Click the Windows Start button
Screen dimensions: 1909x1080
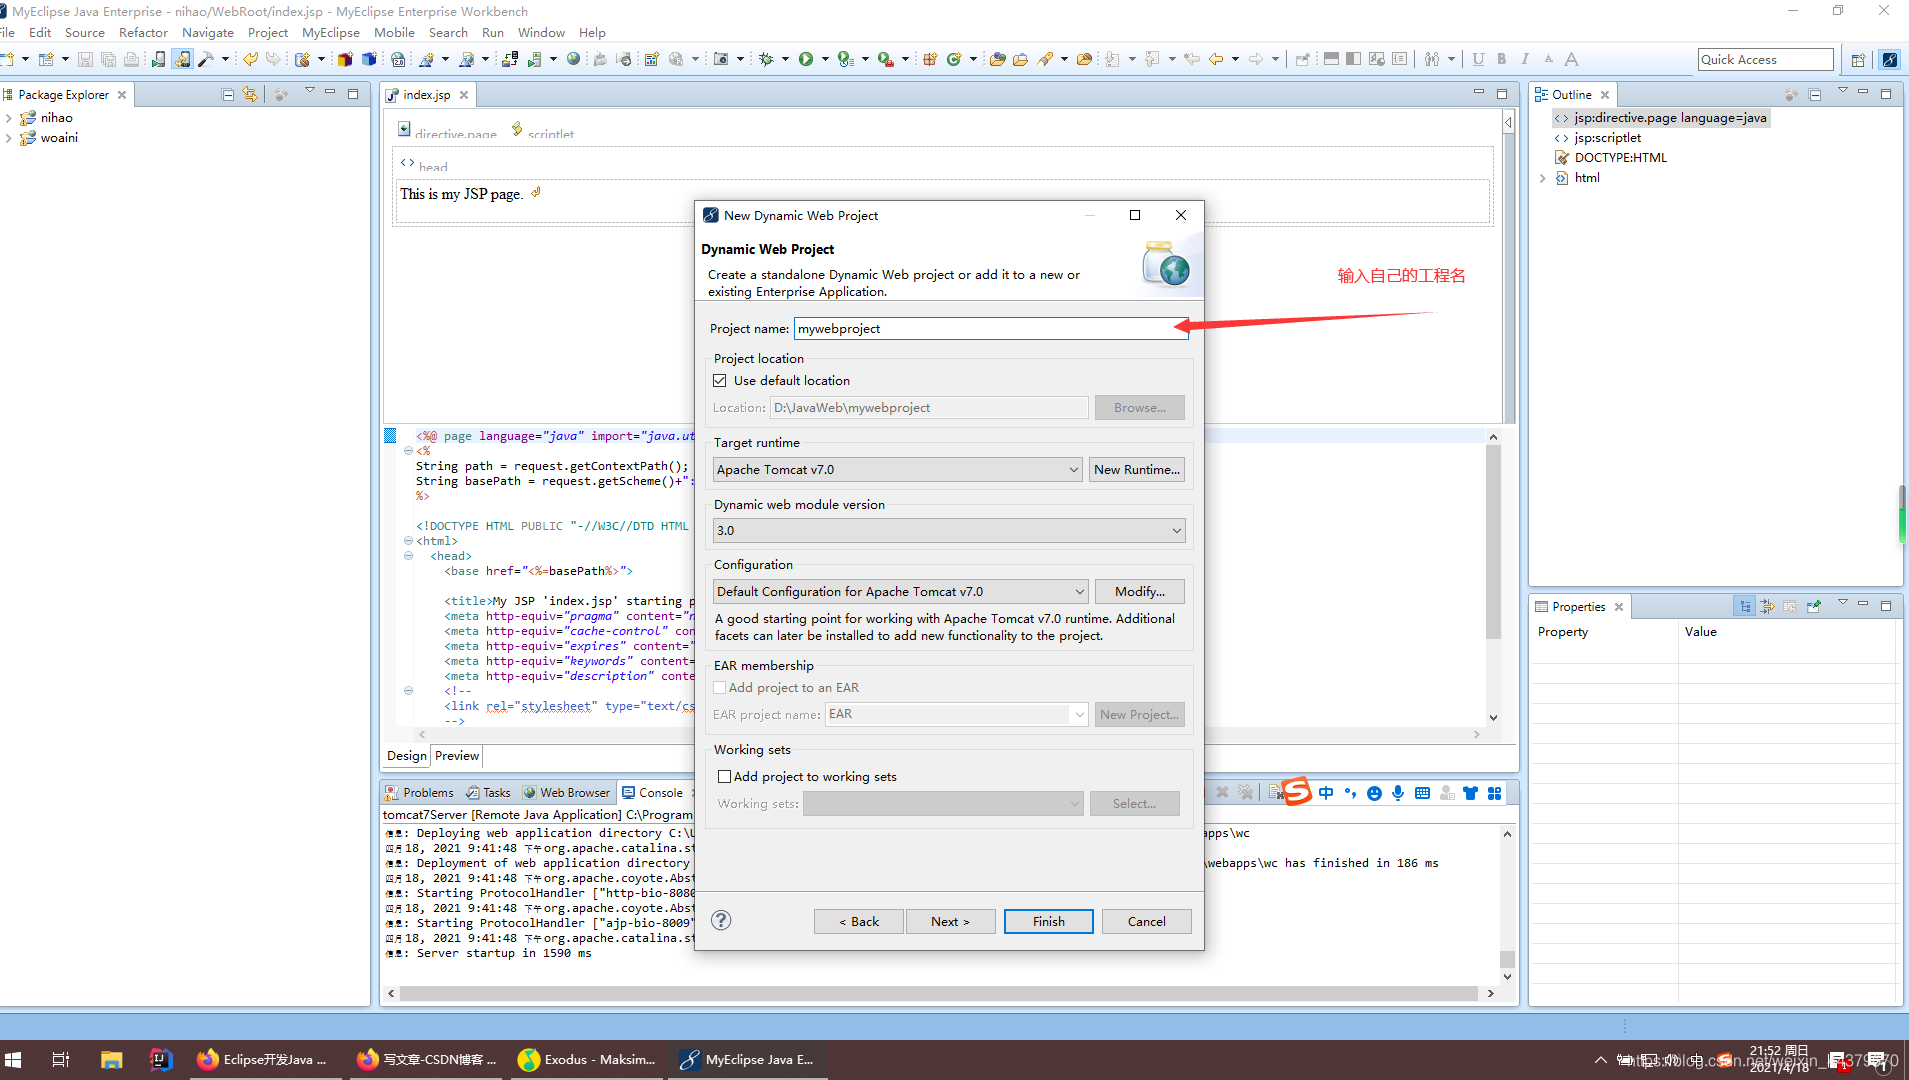tap(13, 1059)
